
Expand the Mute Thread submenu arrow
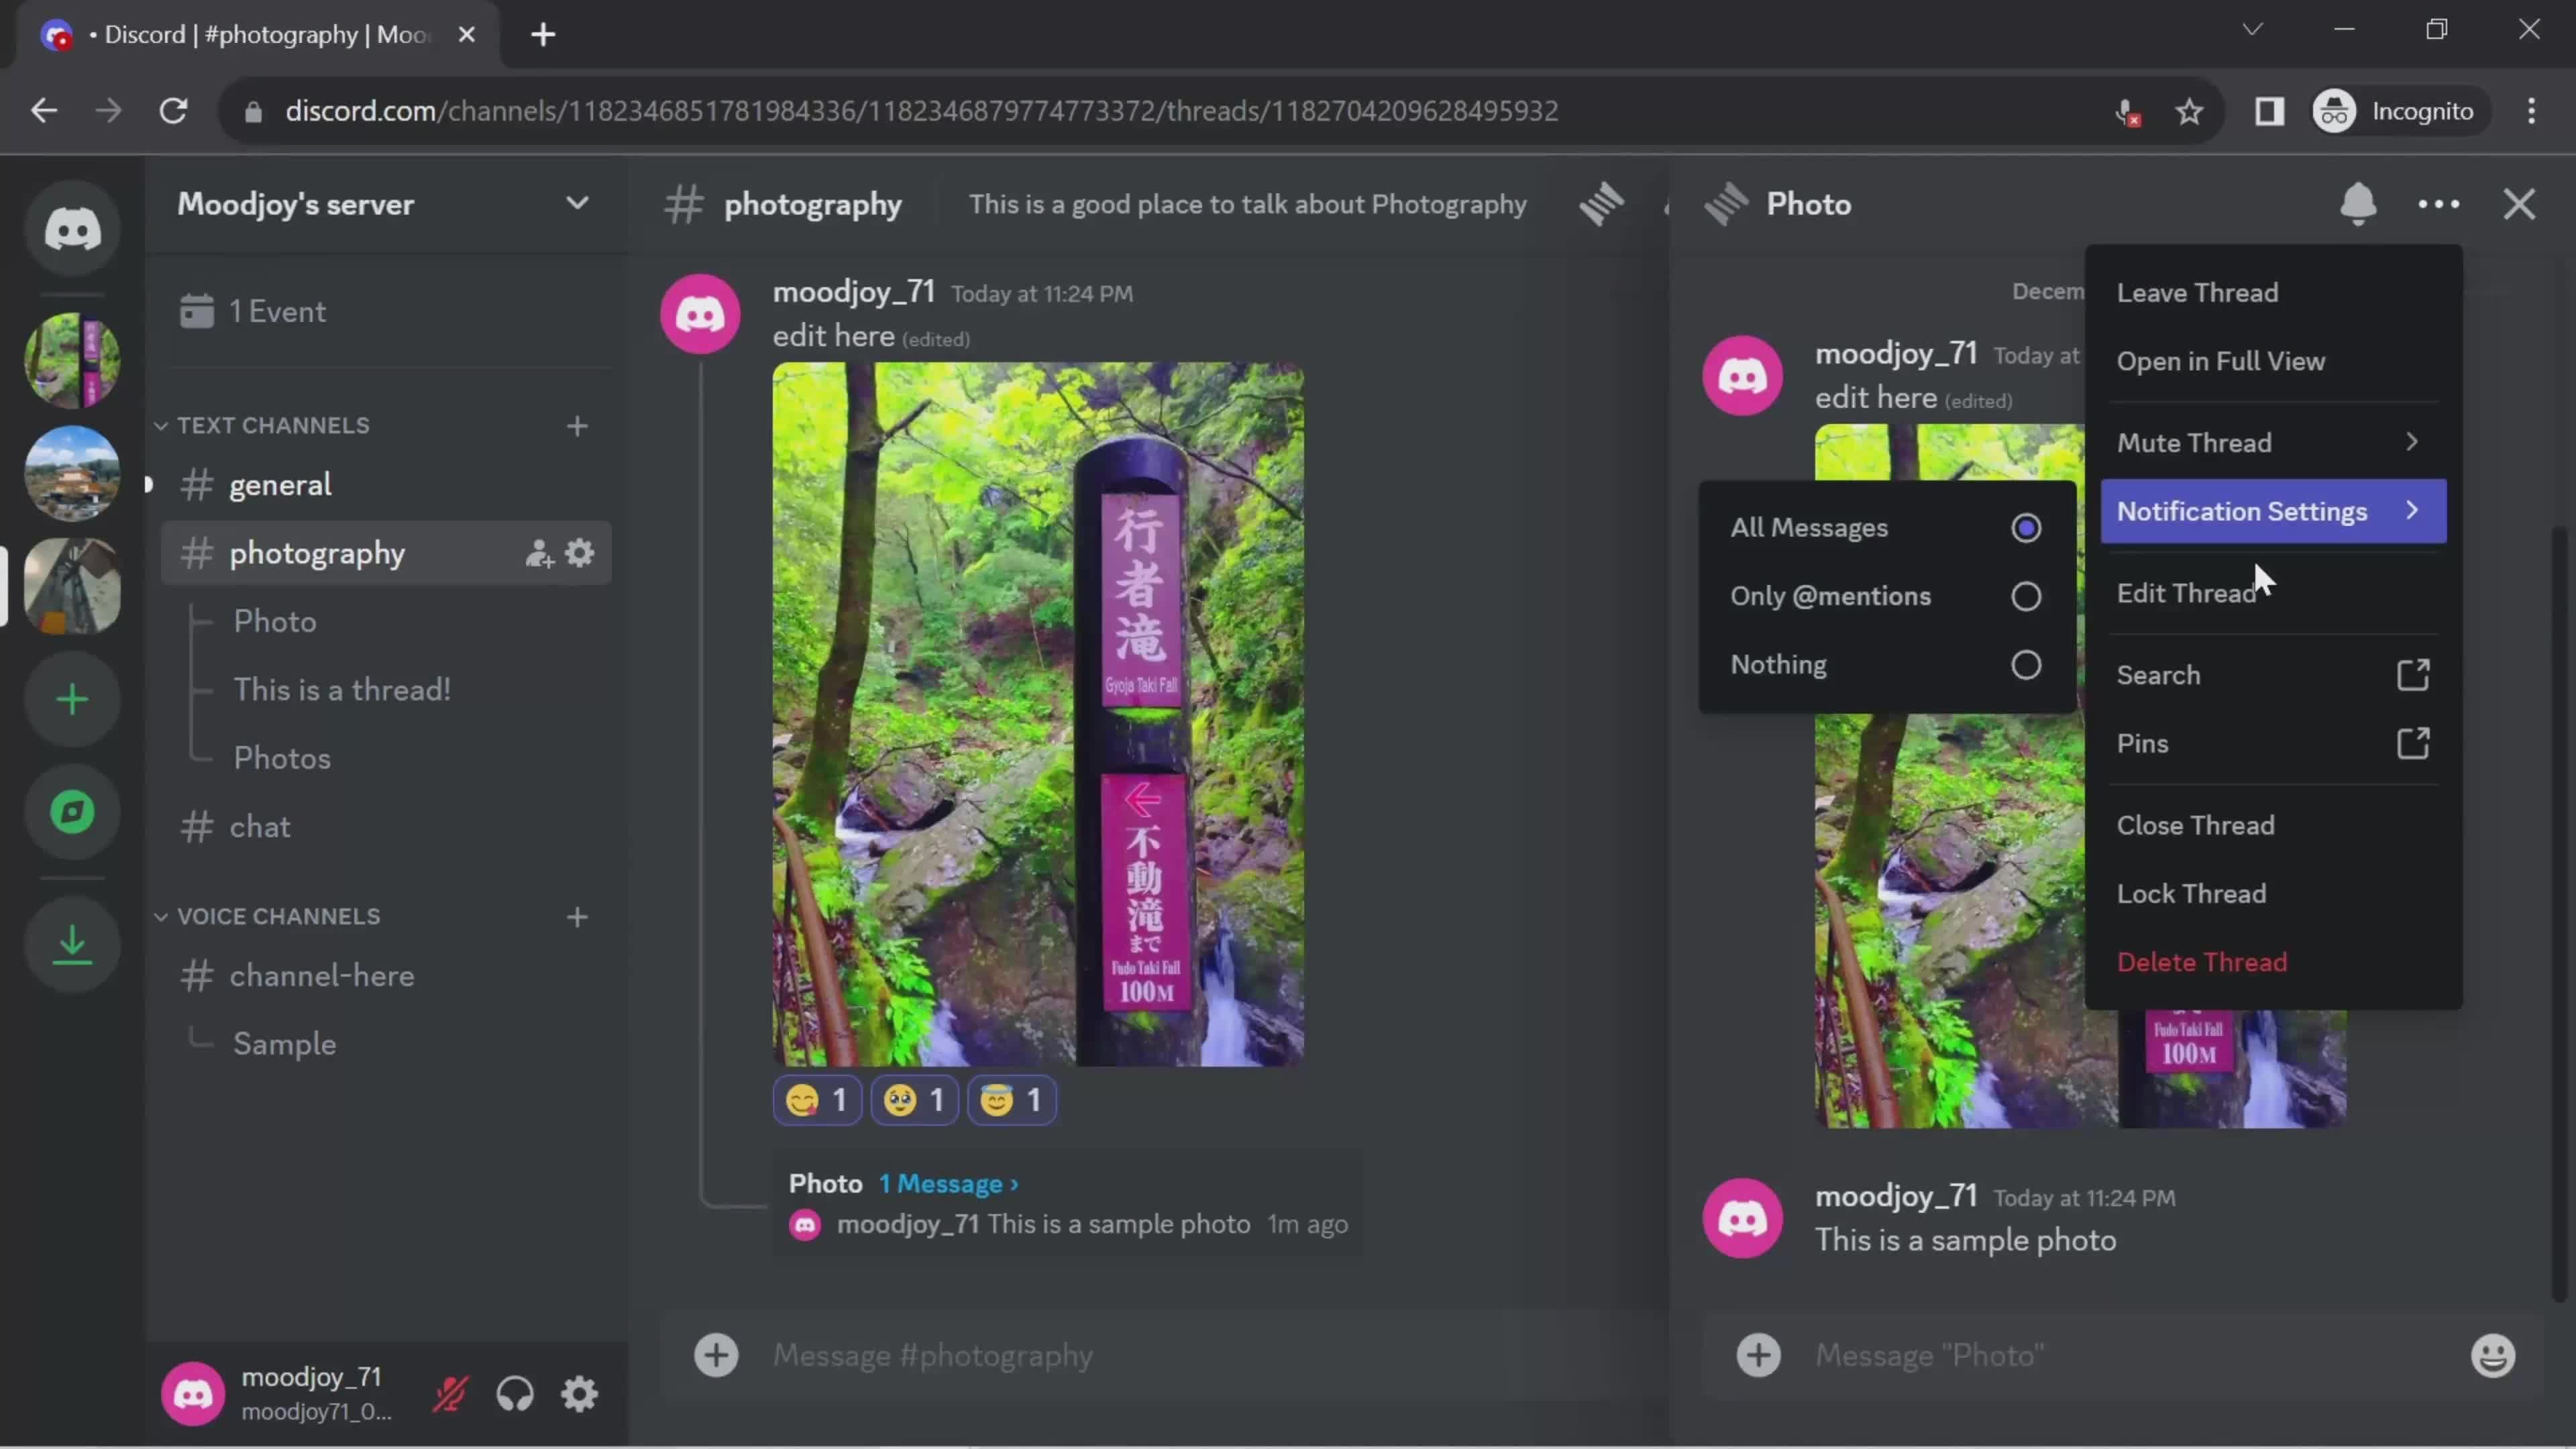click(x=2413, y=441)
